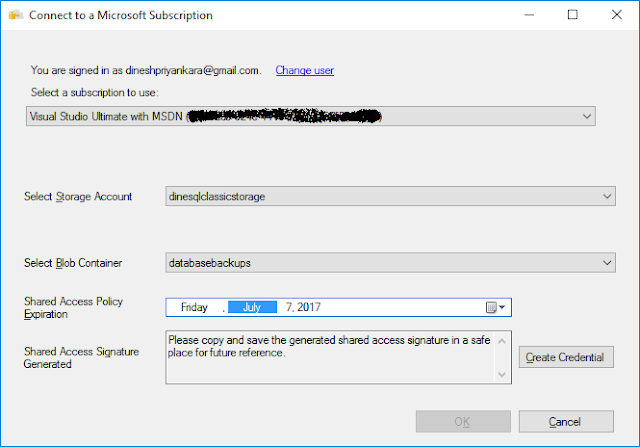Maximize the dialog window
640x447 pixels.
572,16
